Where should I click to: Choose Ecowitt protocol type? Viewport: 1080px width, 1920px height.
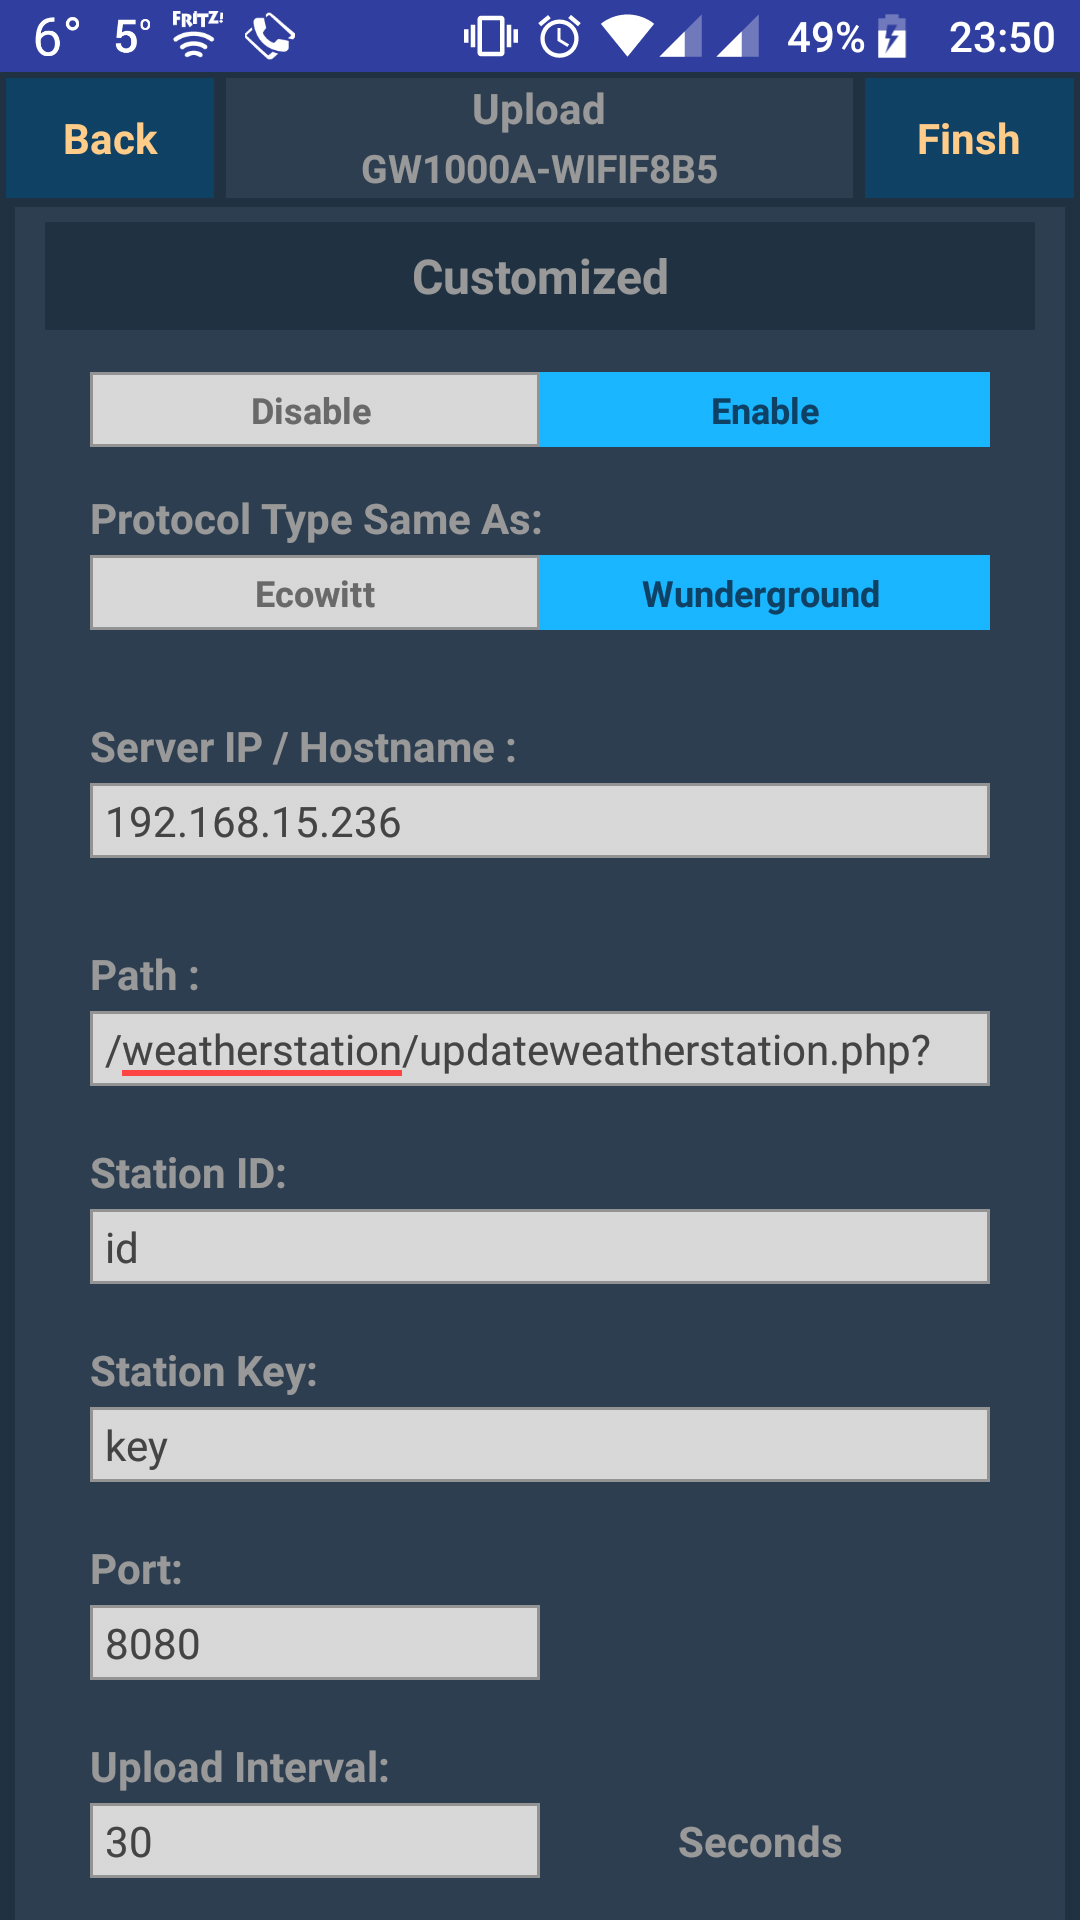pos(315,593)
